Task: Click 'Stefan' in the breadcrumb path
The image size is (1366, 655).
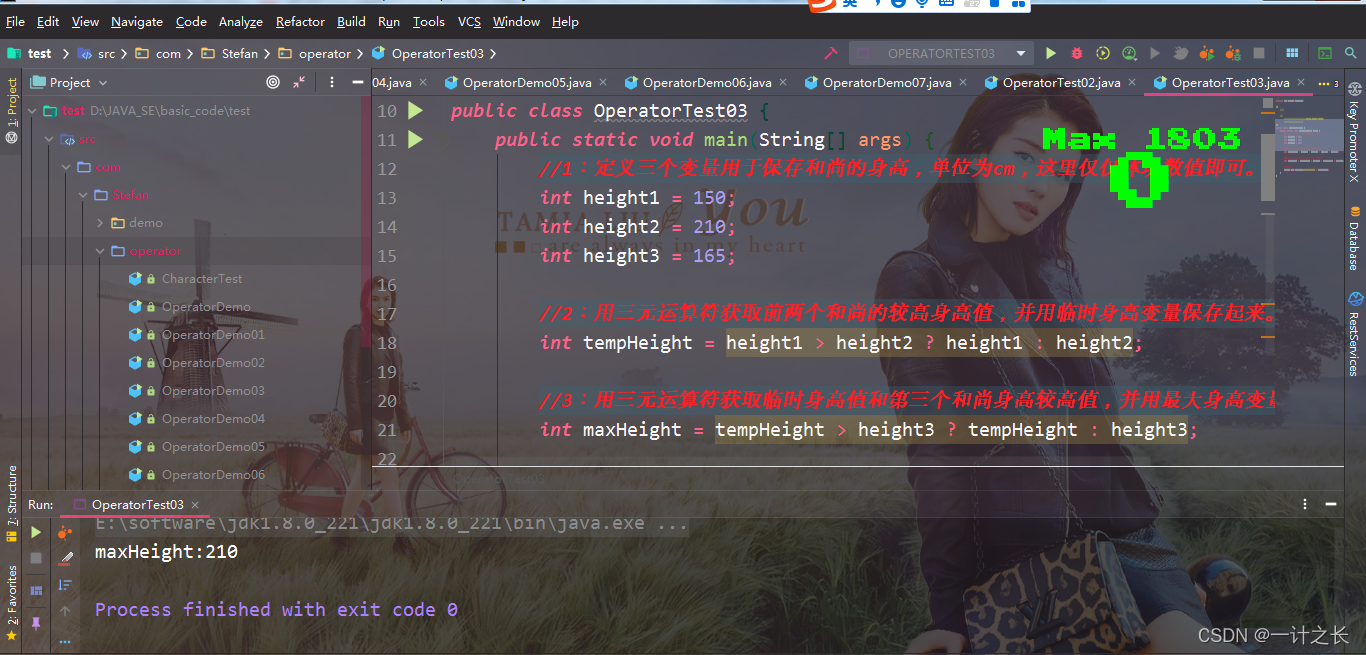Action: [240, 54]
